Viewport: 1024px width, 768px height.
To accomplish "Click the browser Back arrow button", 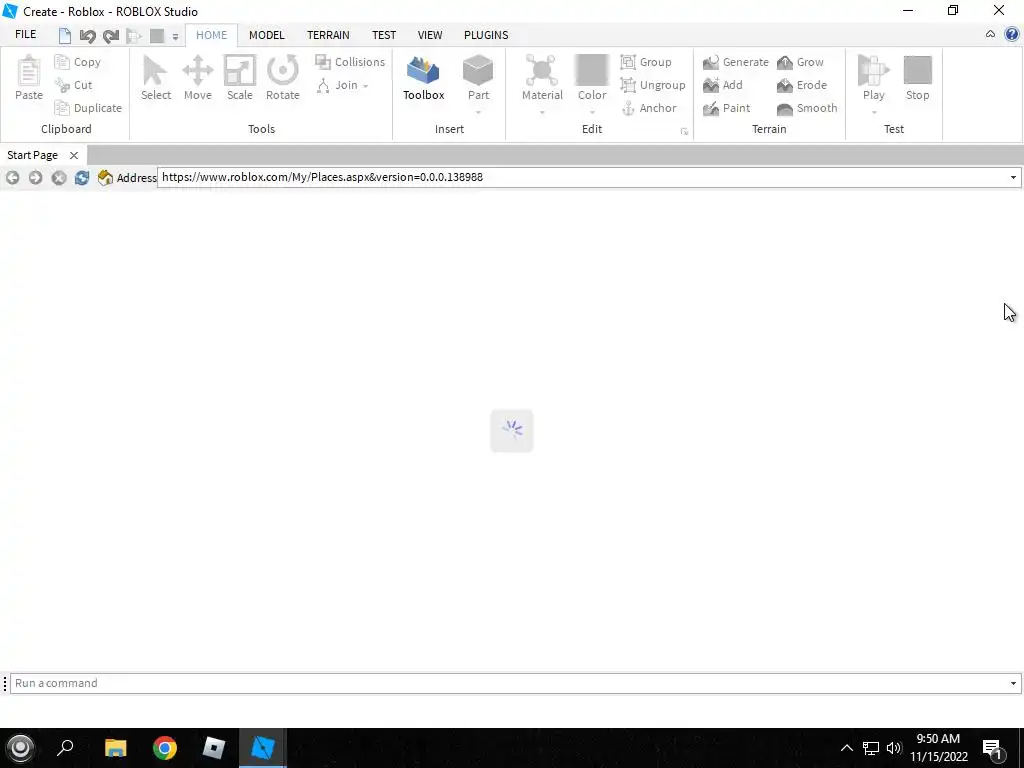I will click(x=12, y=178).
